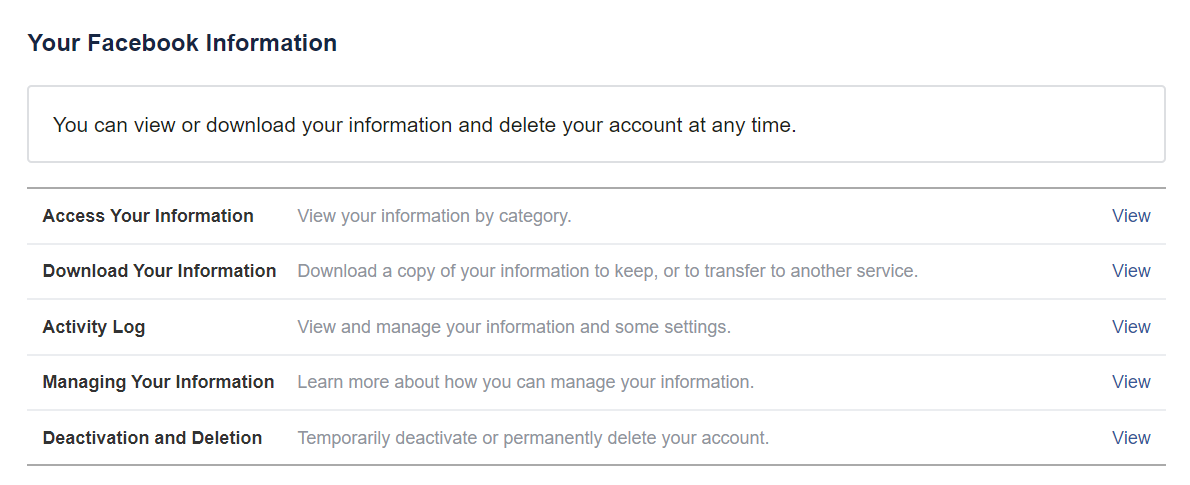Screen dimensions: 1190x485
Task: Click the Activity Log row title
Action: point(94,327)
